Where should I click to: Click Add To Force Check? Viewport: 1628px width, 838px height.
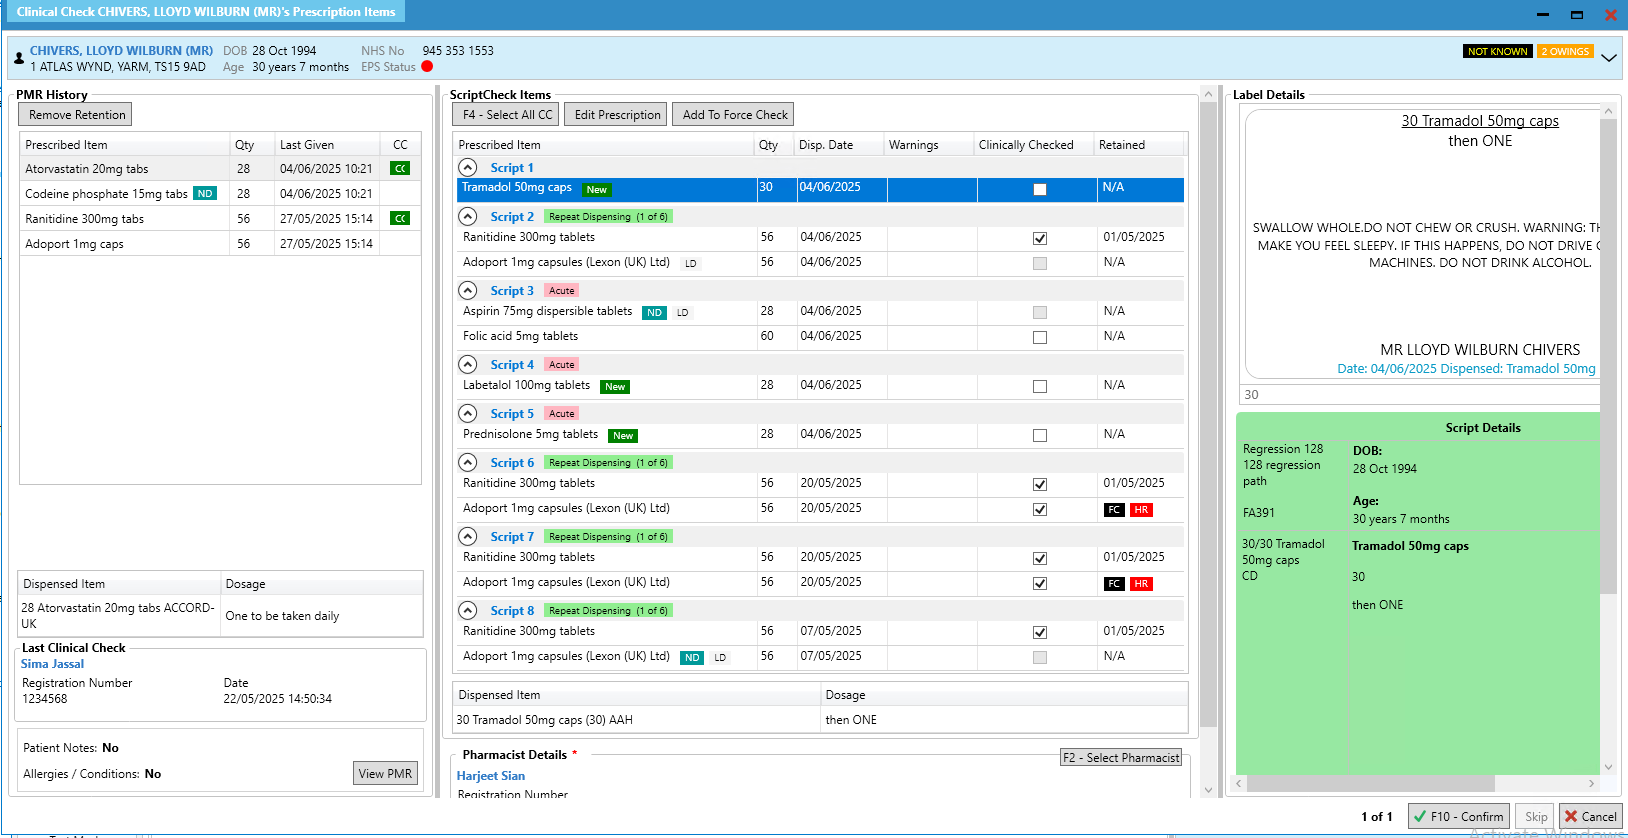coord(735,115)
